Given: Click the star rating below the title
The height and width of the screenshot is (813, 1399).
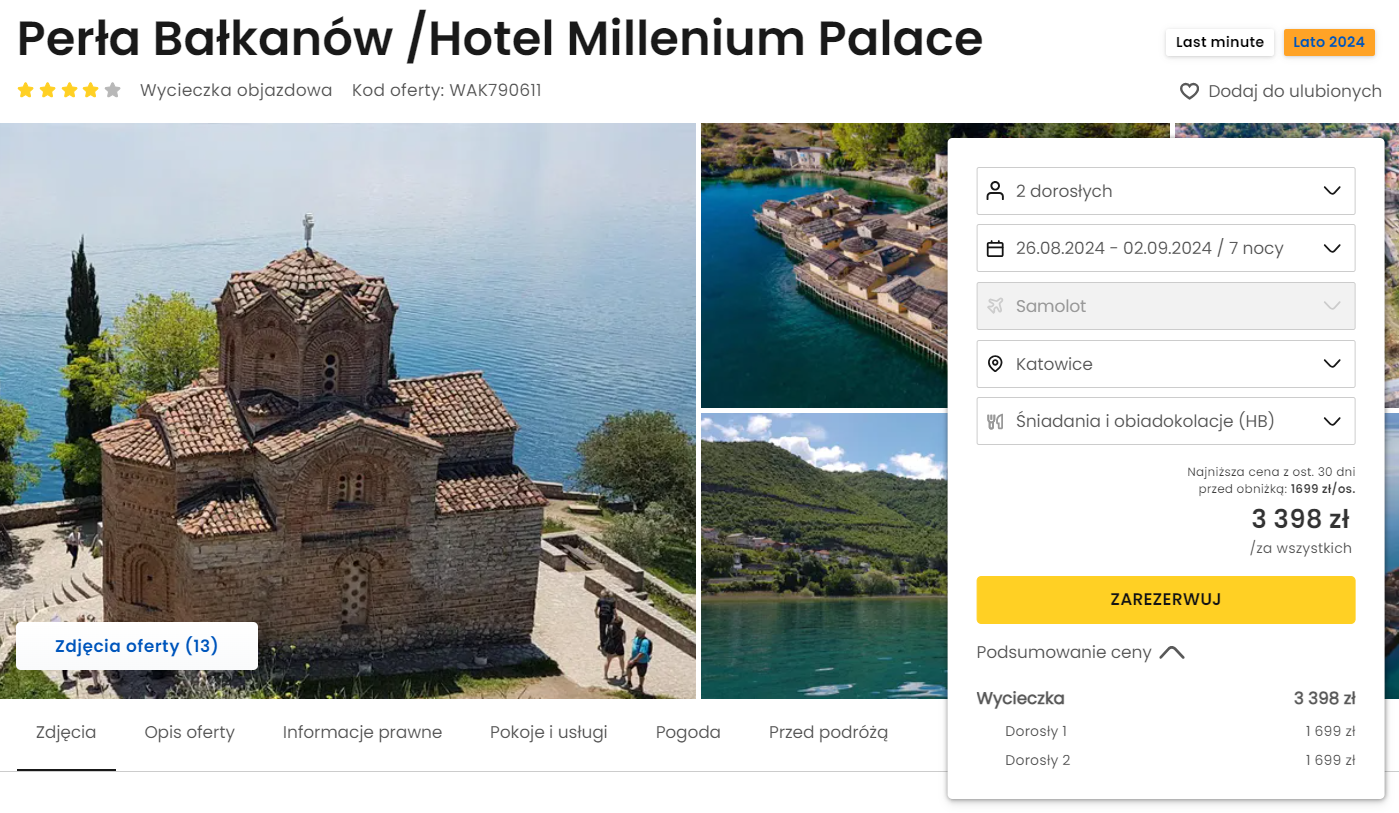Looking at the screenshot, I should (69, 90).
